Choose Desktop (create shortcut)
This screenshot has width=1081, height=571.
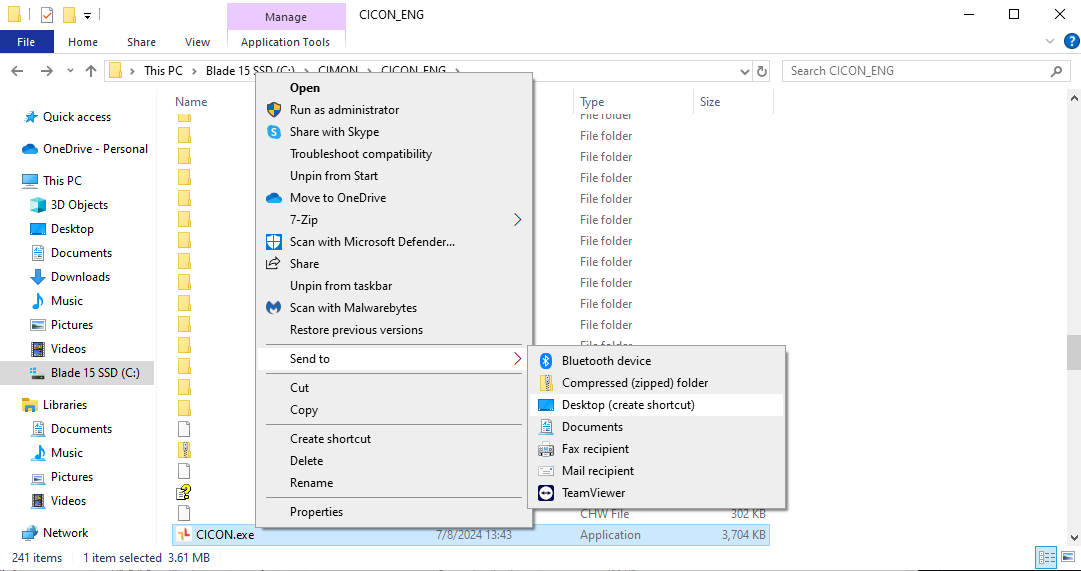click(627, 405)
